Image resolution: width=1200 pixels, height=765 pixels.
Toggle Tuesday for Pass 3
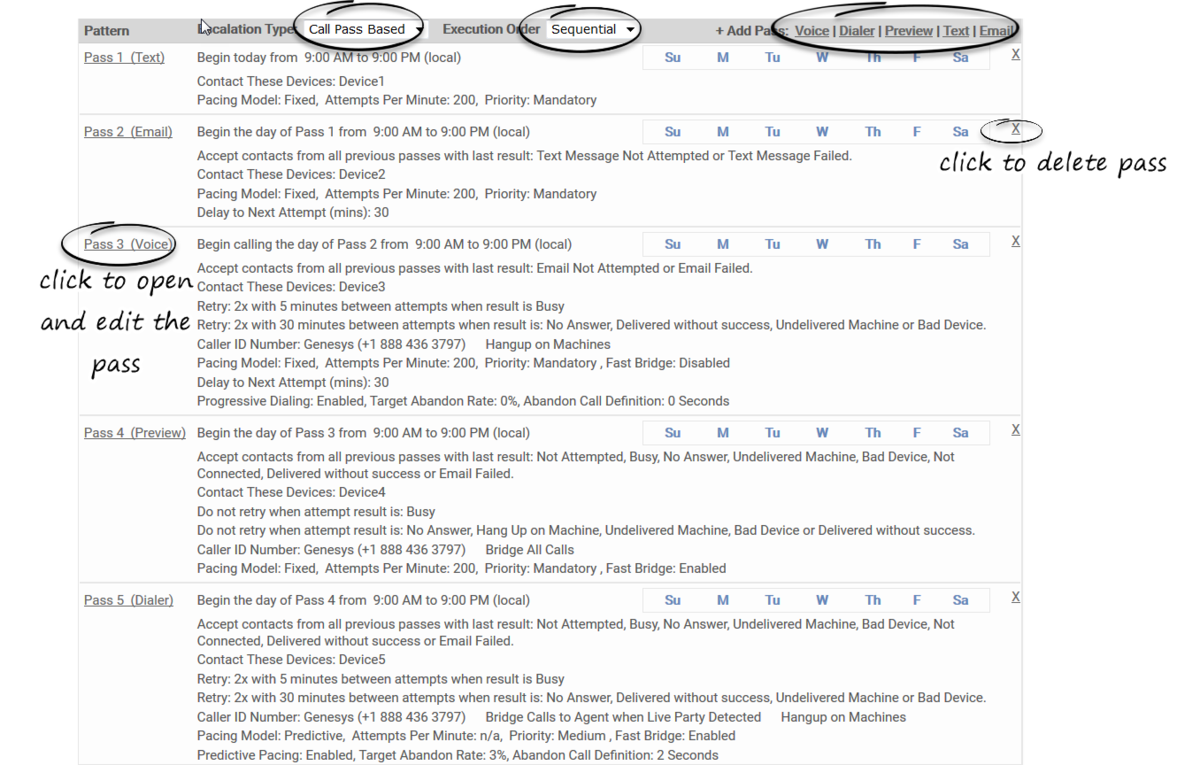tap(772, 245)
